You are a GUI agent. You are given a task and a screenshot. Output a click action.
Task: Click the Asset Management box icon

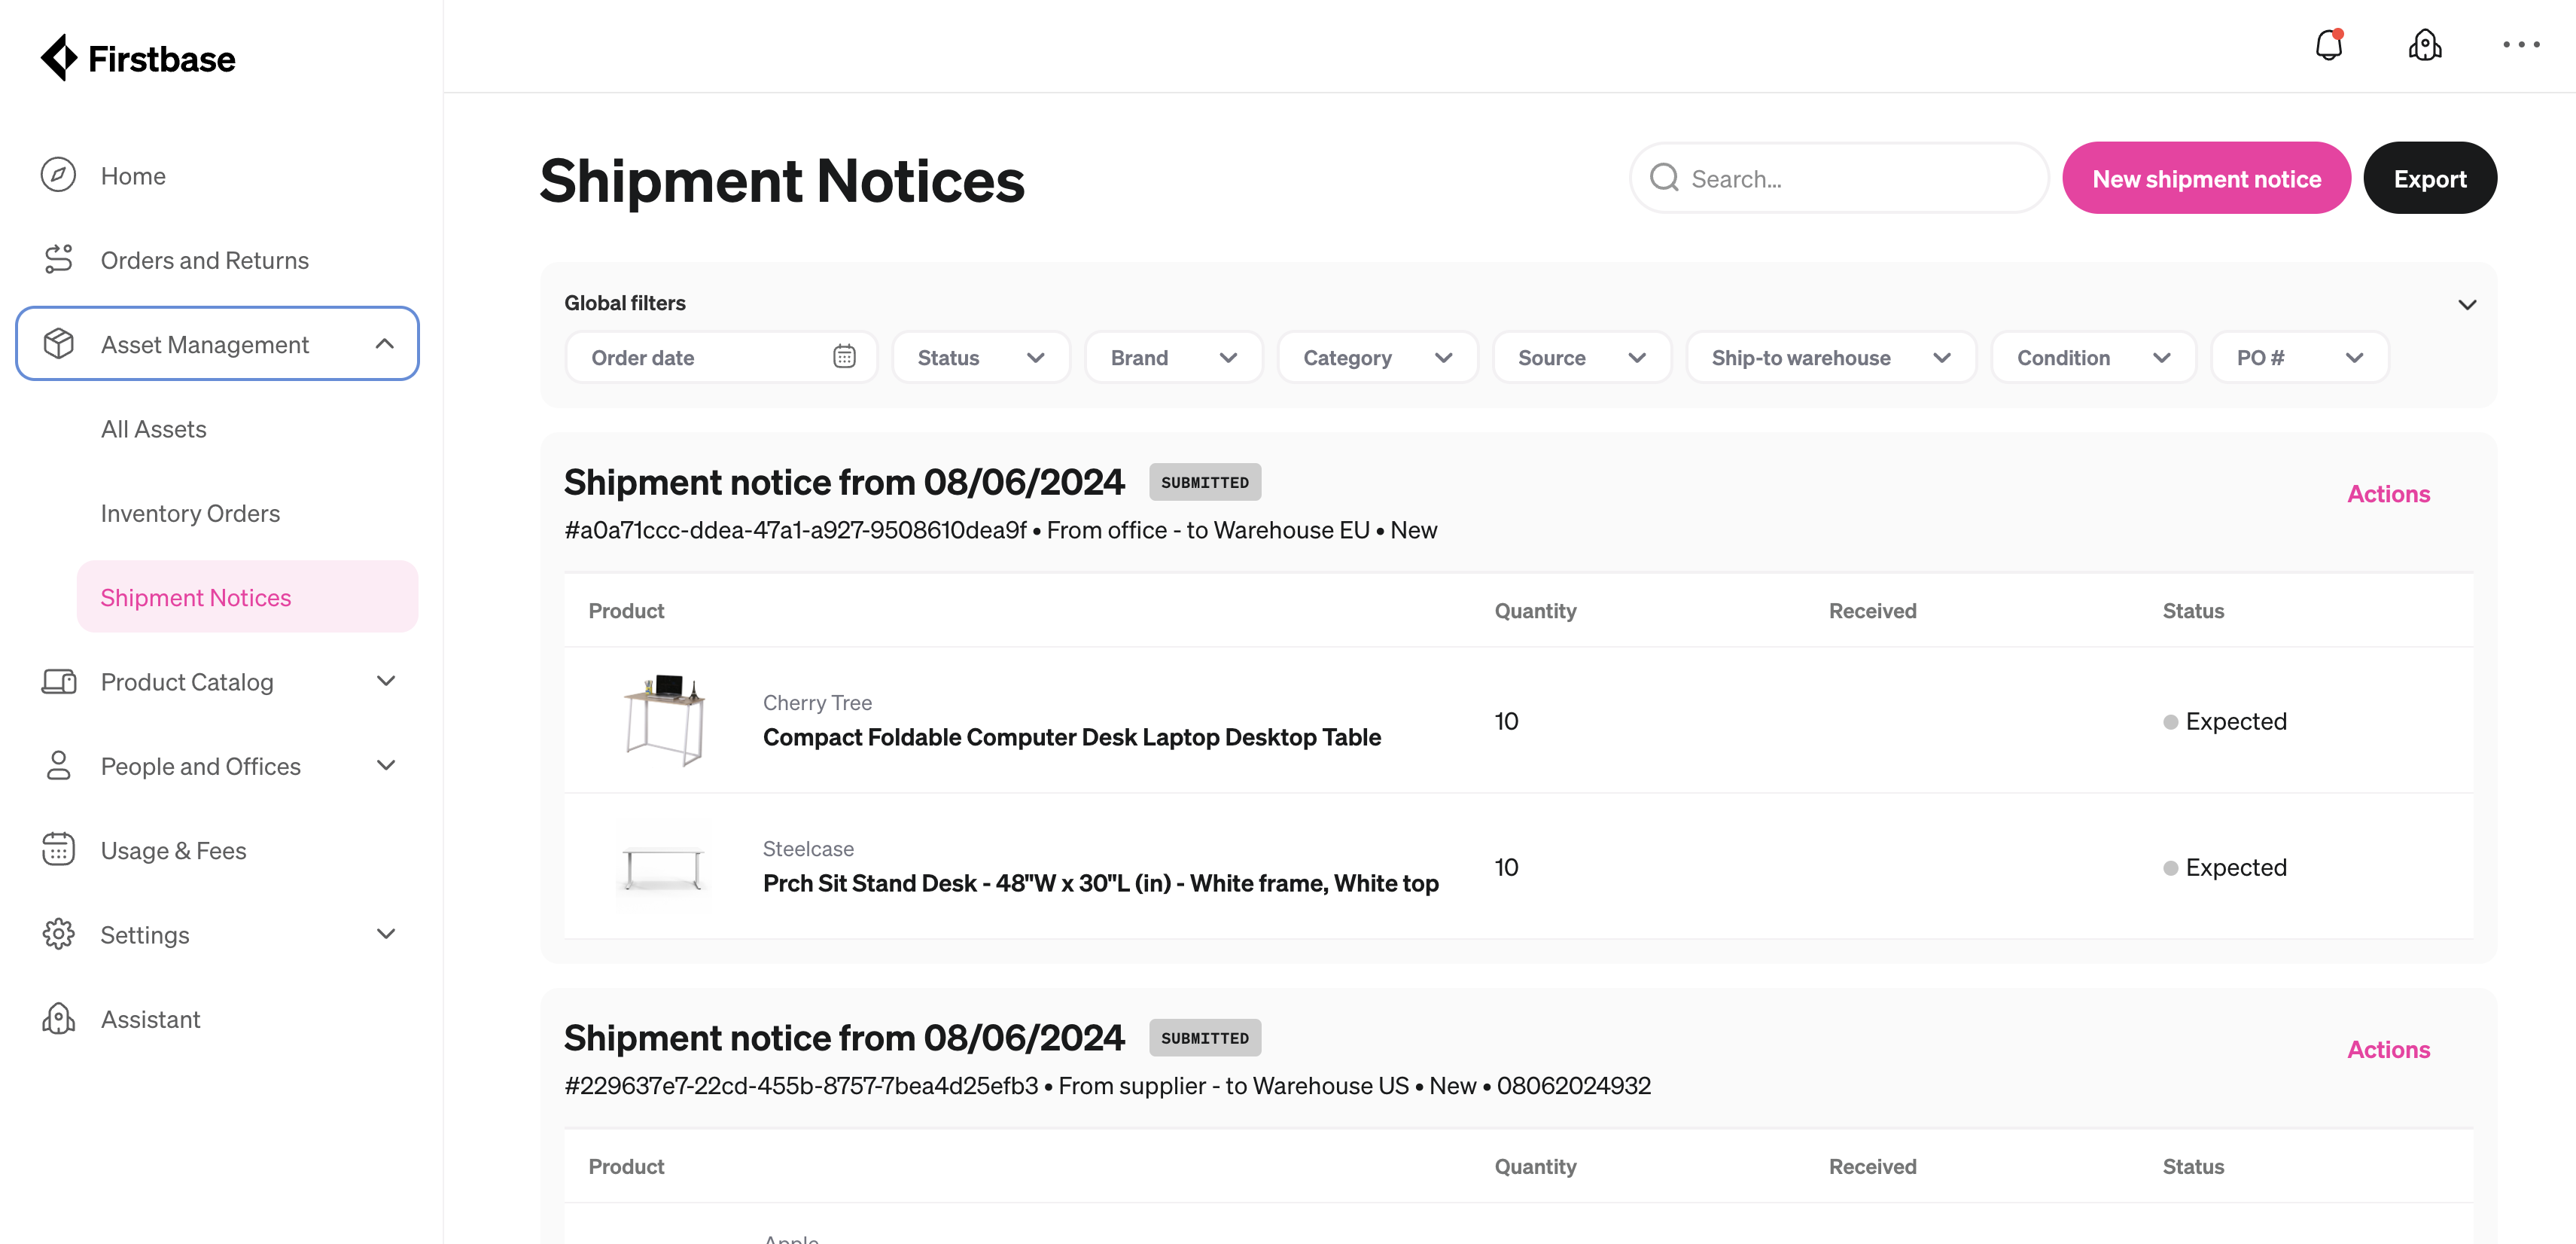[x=58, y=343]
